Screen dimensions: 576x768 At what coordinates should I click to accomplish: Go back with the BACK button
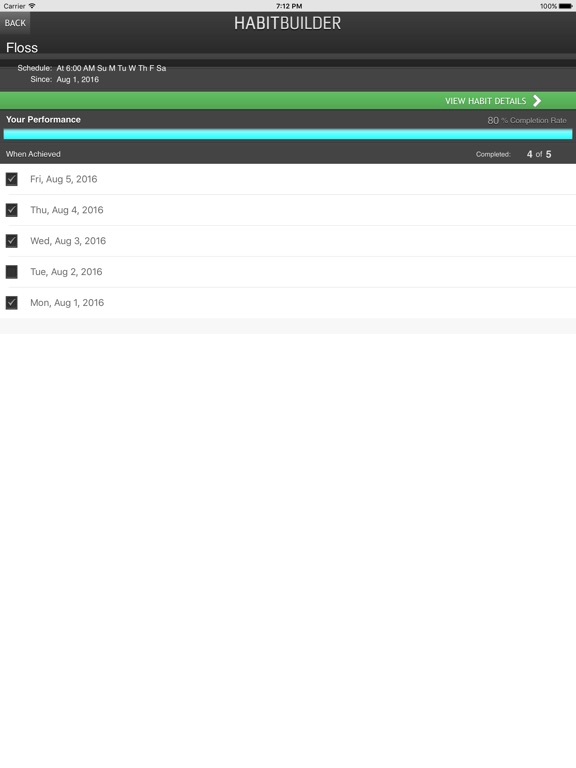click(15, 23)
